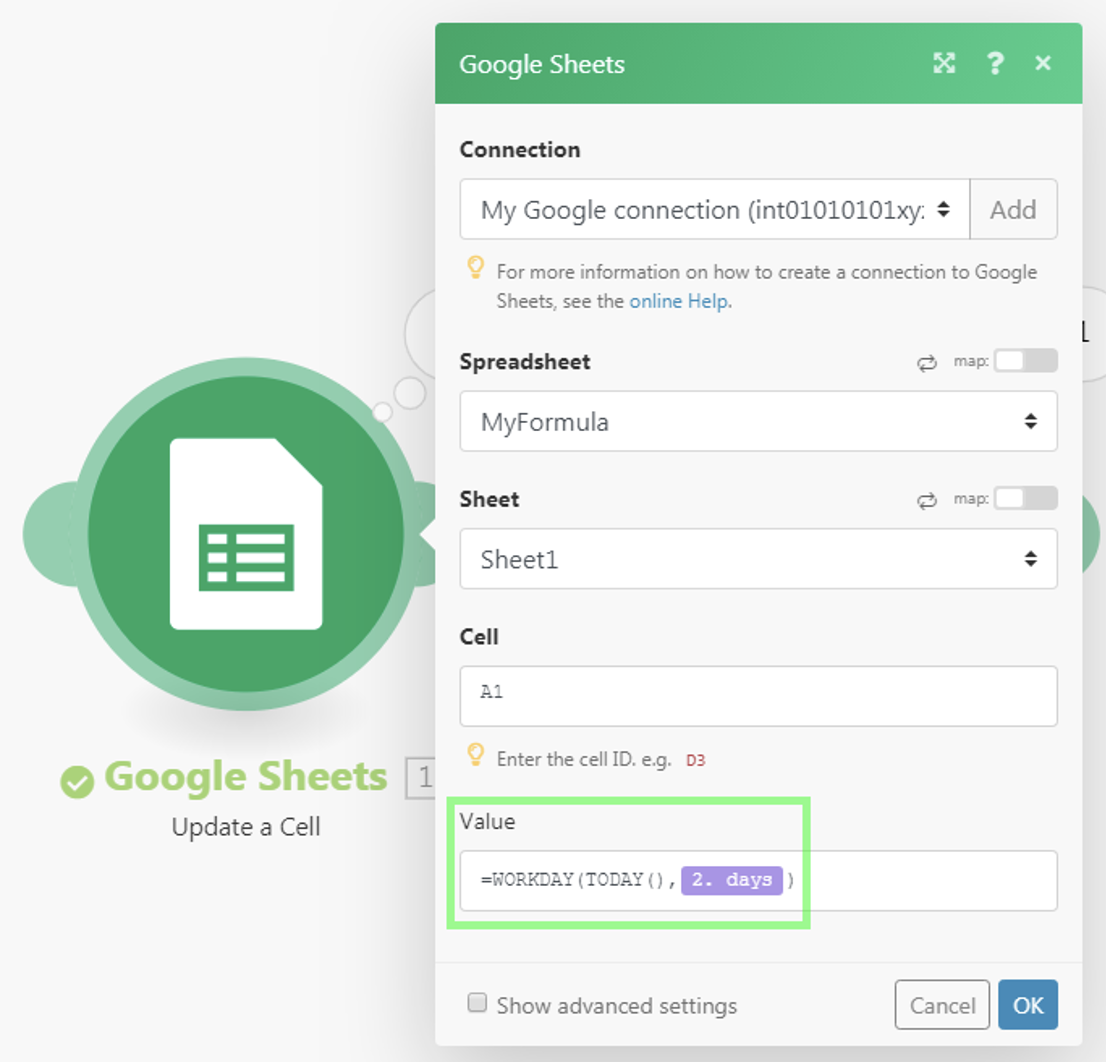Click the Spreadsheet refresh icon

(x=926, y=363)
